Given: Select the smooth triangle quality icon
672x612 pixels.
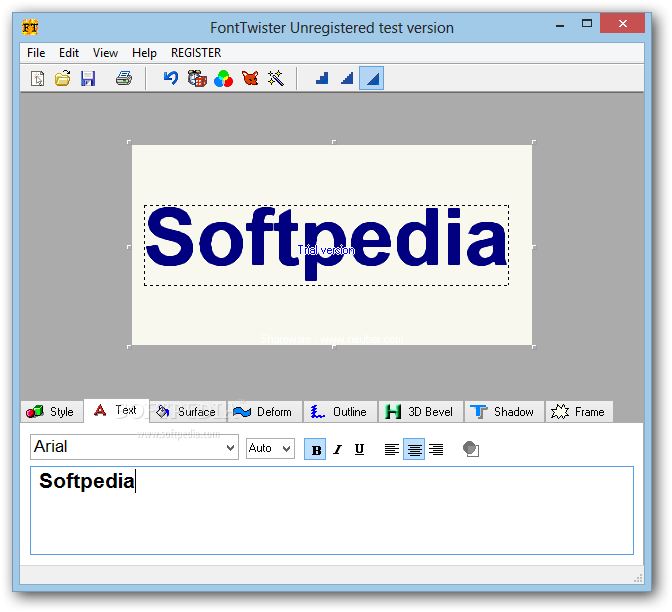Looking at the screenshot, I should point(372,78).
